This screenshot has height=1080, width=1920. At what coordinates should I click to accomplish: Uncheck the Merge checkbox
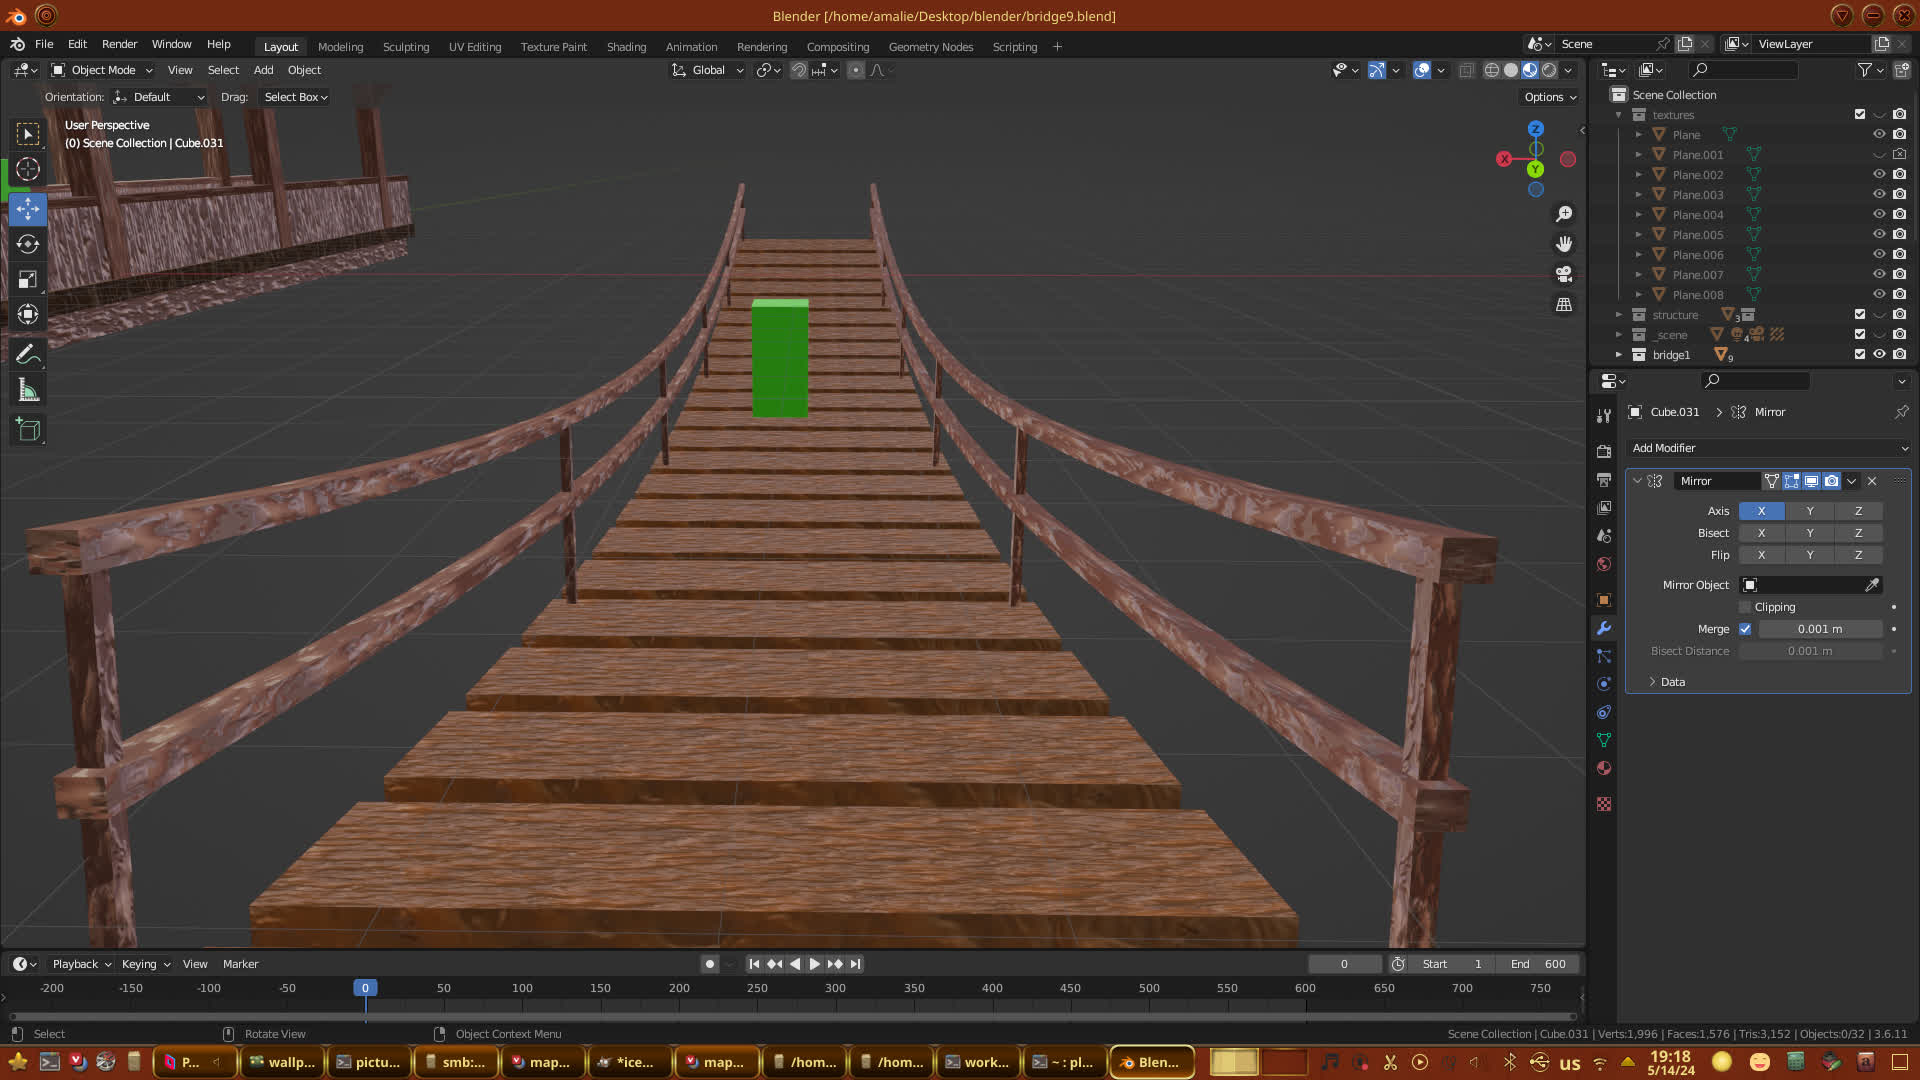click(1745, 629)
